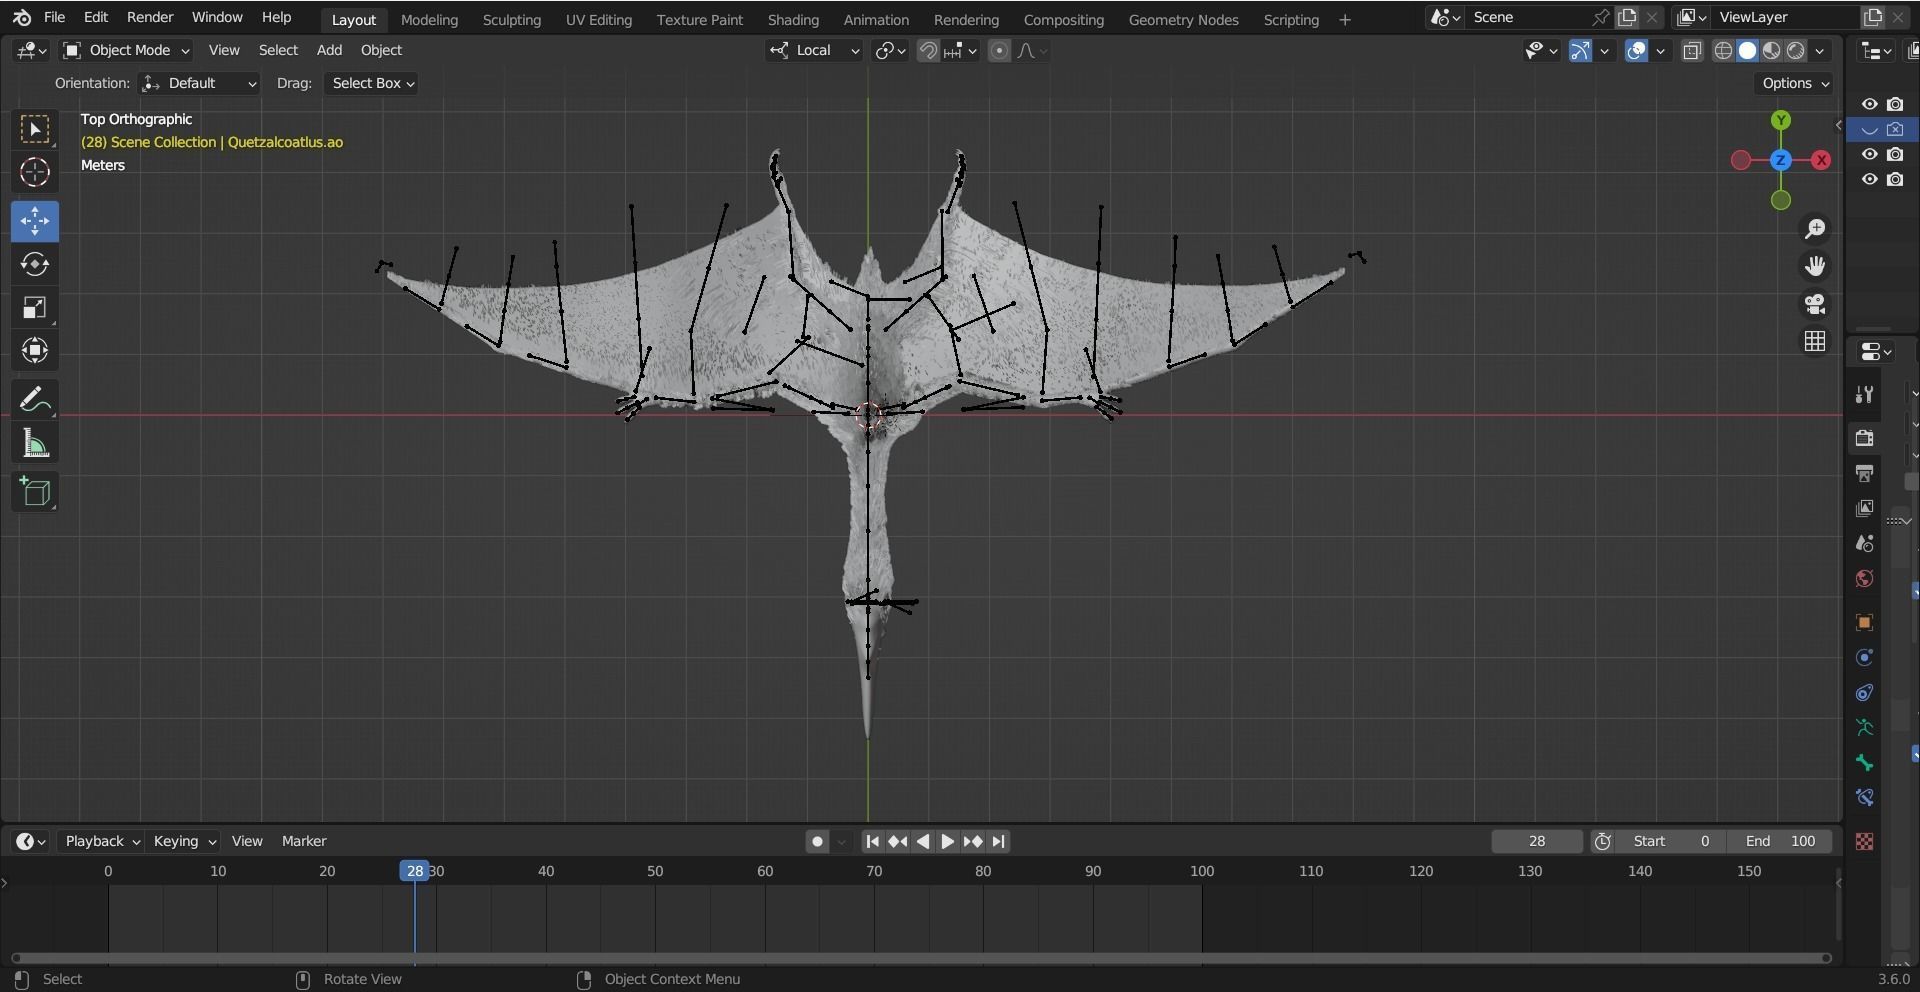Click the X axis on navigation gizmo

(x=1821, y=160)
